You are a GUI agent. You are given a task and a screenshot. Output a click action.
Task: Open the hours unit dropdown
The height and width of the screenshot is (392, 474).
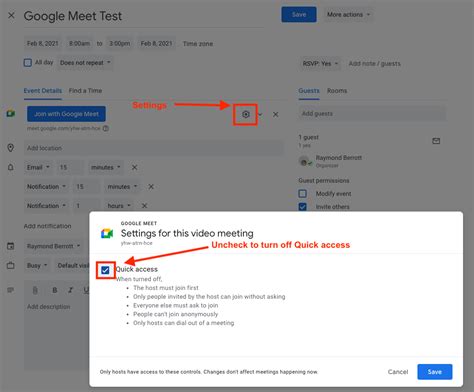[x=119, y=206]
